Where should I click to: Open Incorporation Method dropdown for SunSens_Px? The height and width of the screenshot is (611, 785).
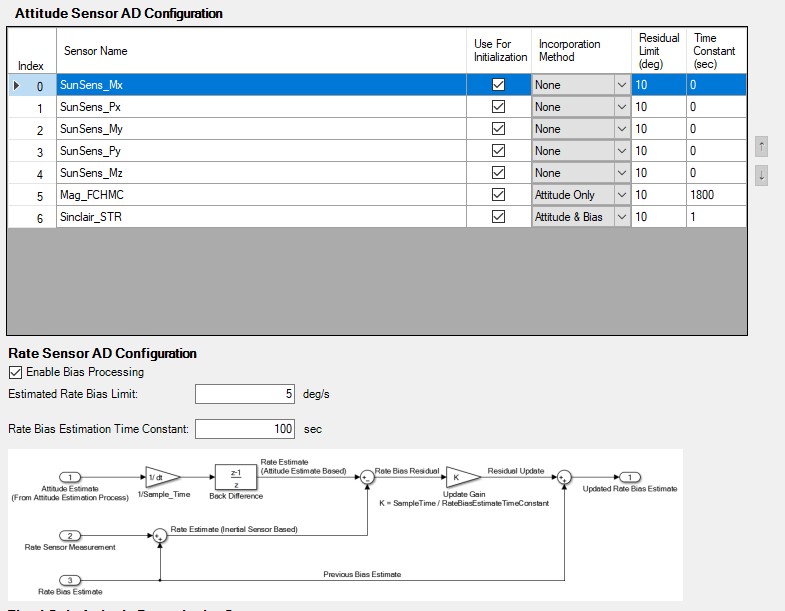click(x=621, y=107)
